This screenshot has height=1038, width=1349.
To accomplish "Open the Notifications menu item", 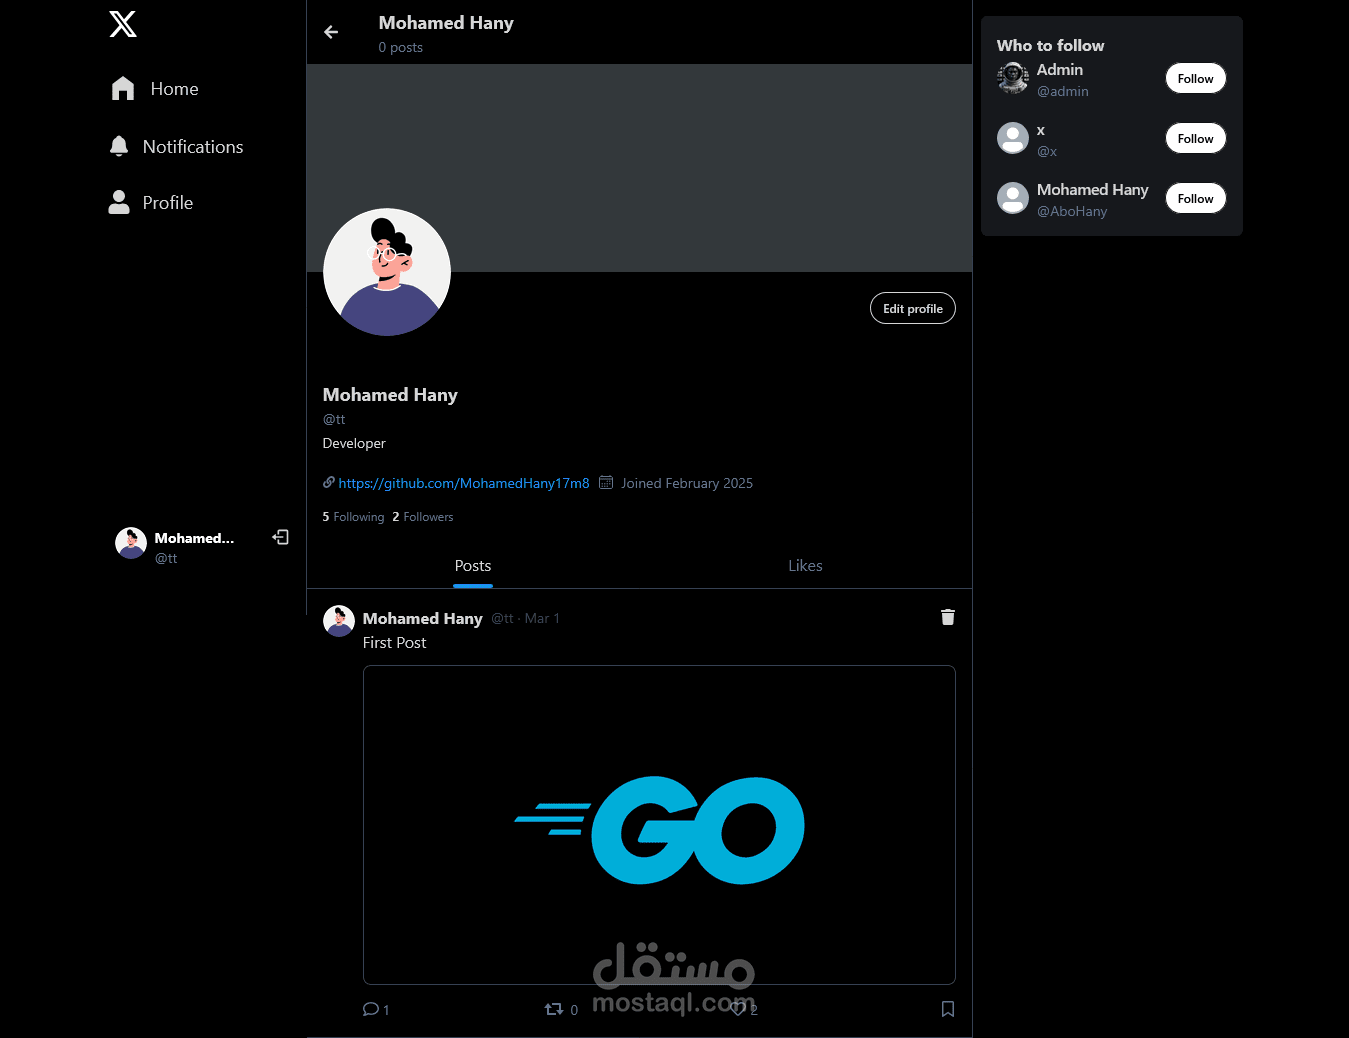I will (x=176, y=147).
